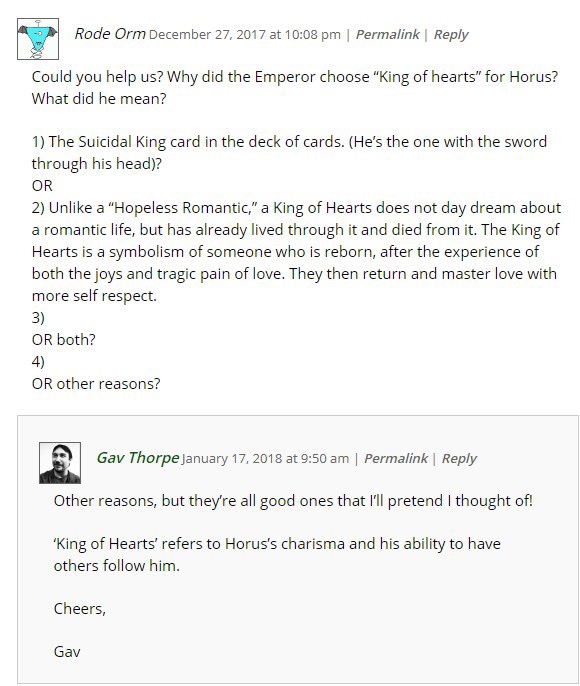Reply to Gav Thorpe's comment
The image size is (580, 686).
459,458
